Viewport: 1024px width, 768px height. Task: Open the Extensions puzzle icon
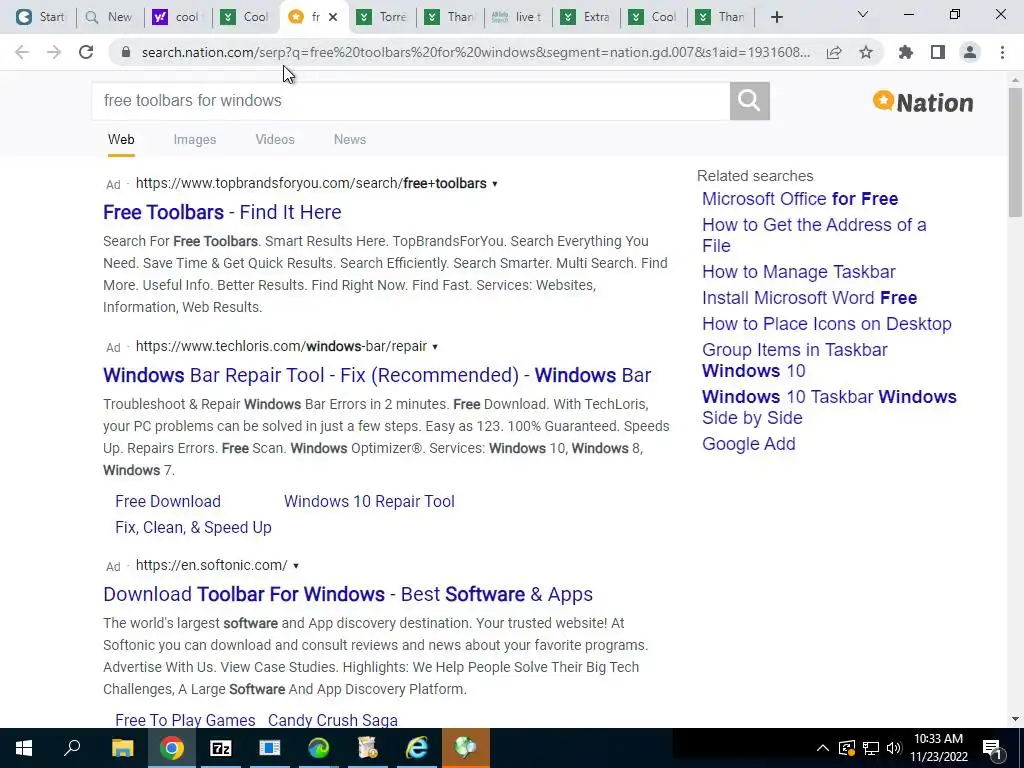[906, 52]
